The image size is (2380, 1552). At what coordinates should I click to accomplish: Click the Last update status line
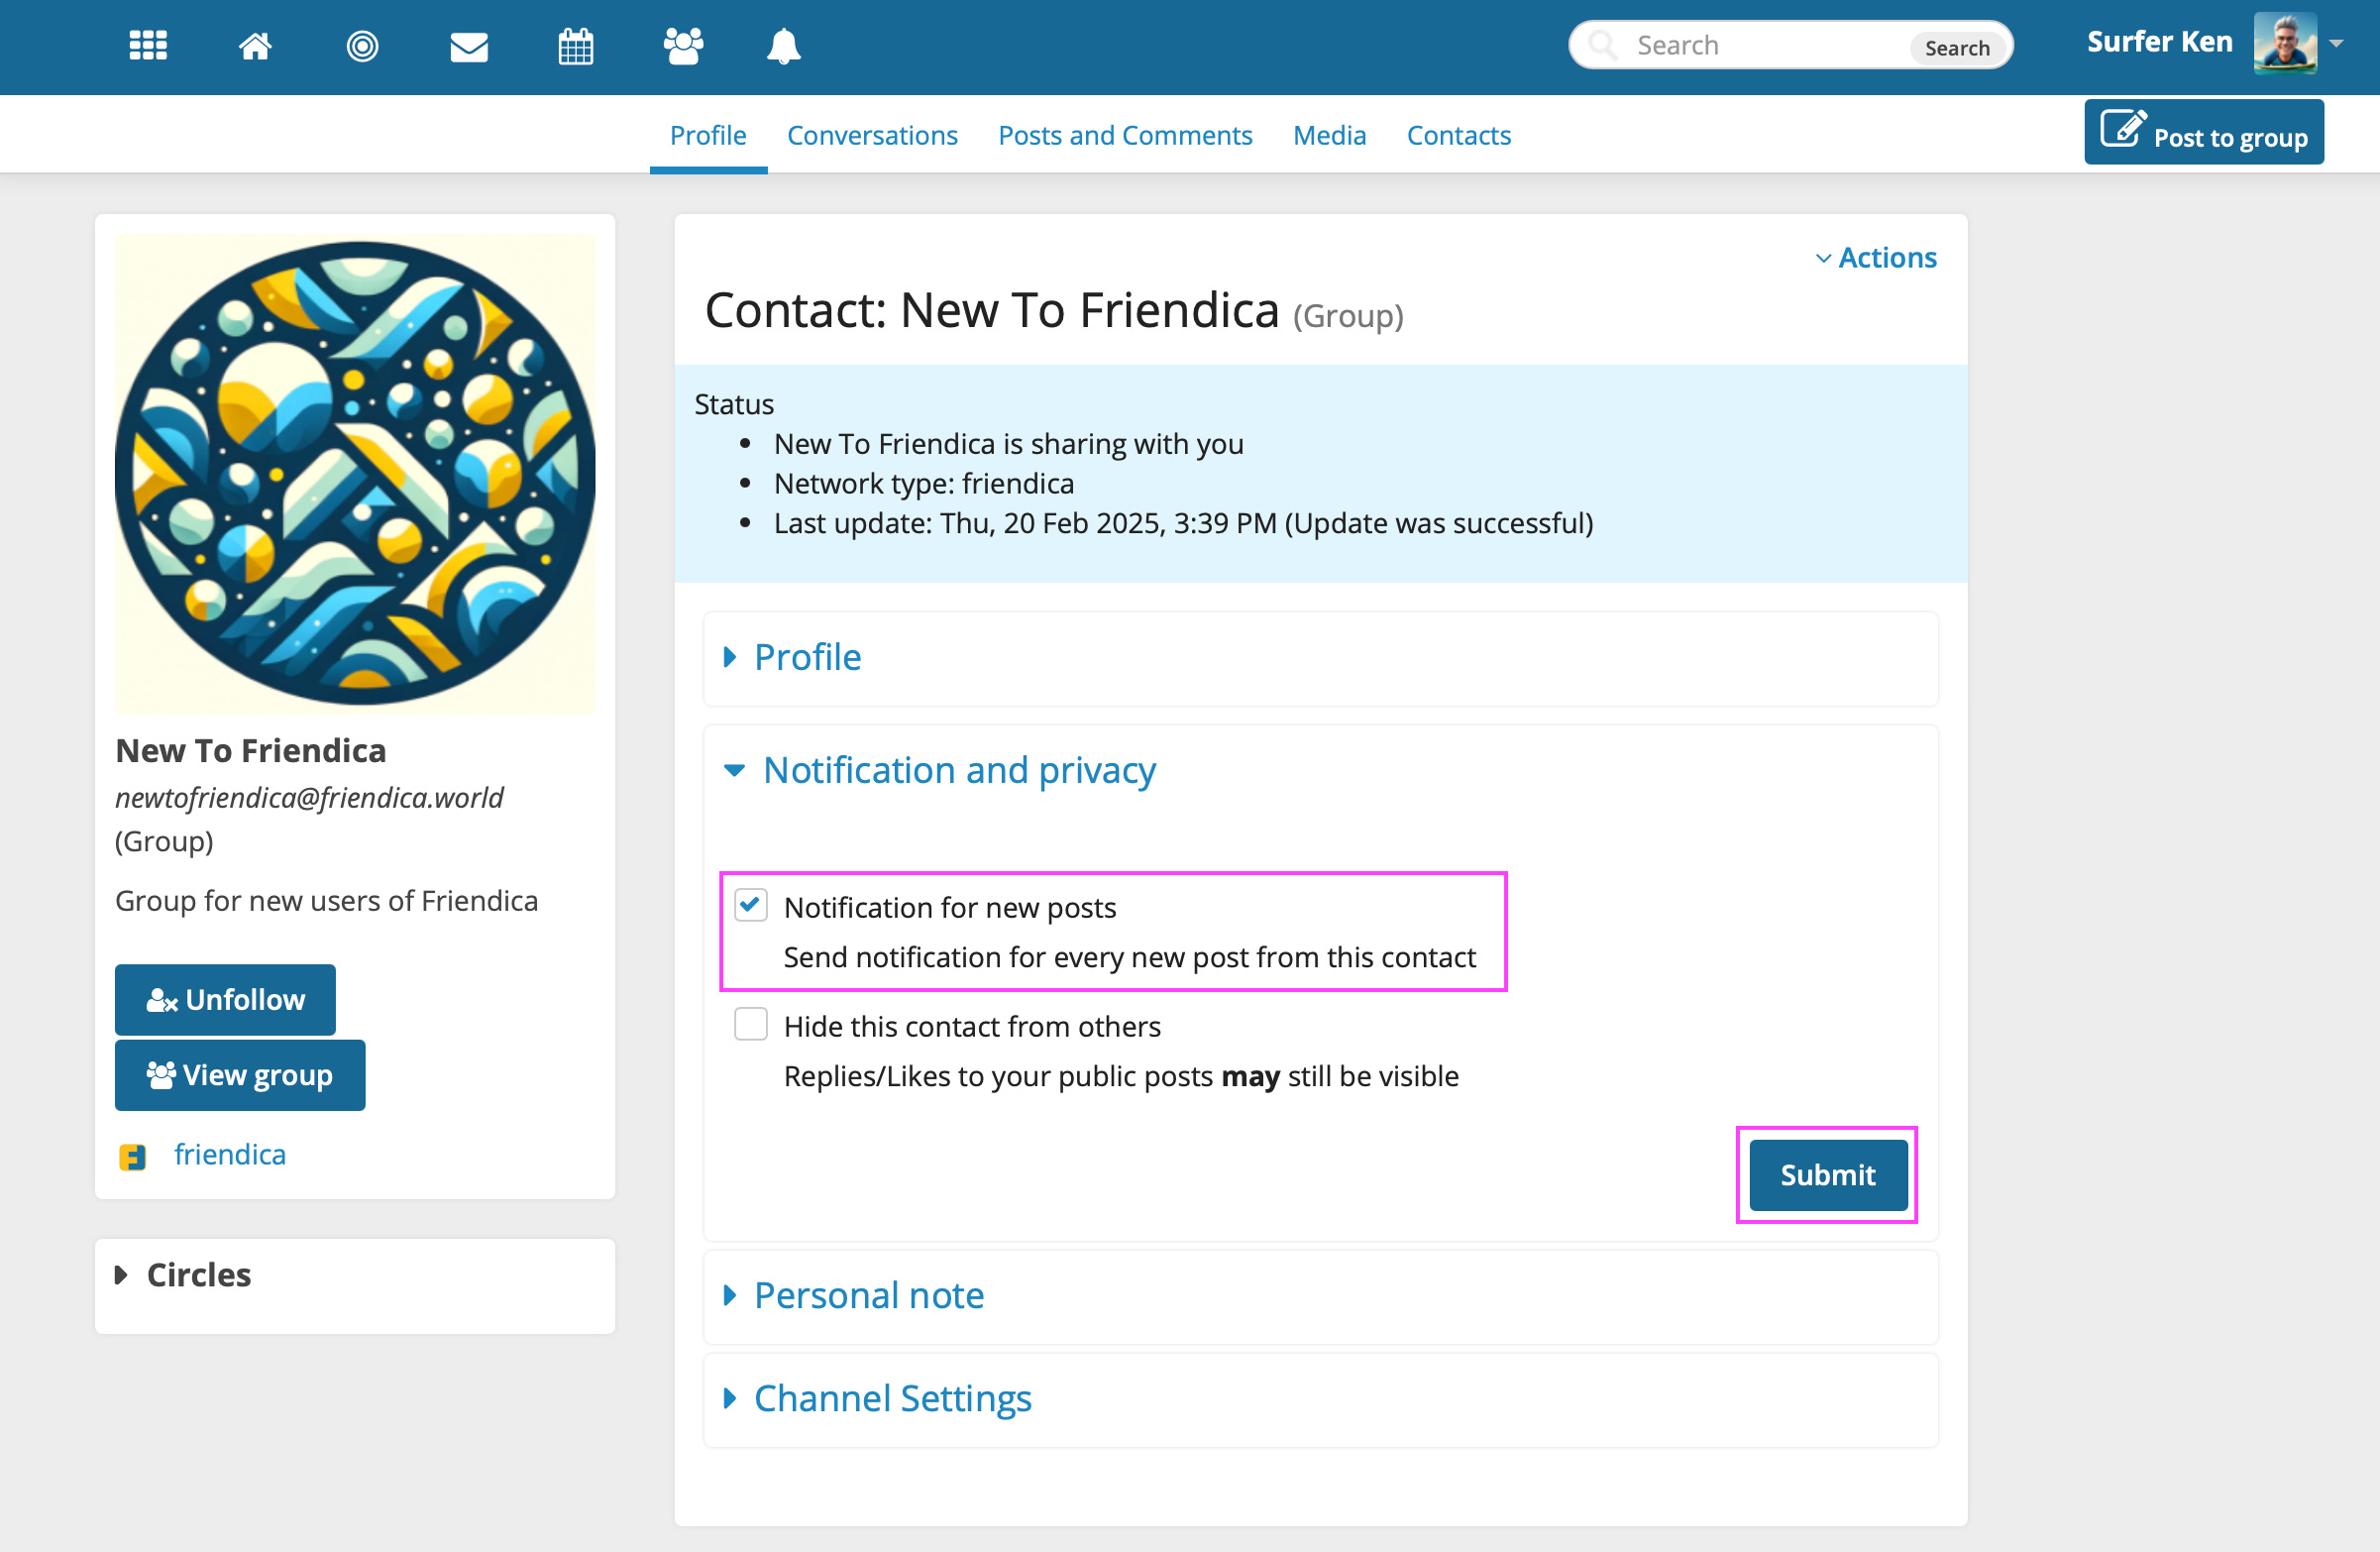click(1184, 523)
